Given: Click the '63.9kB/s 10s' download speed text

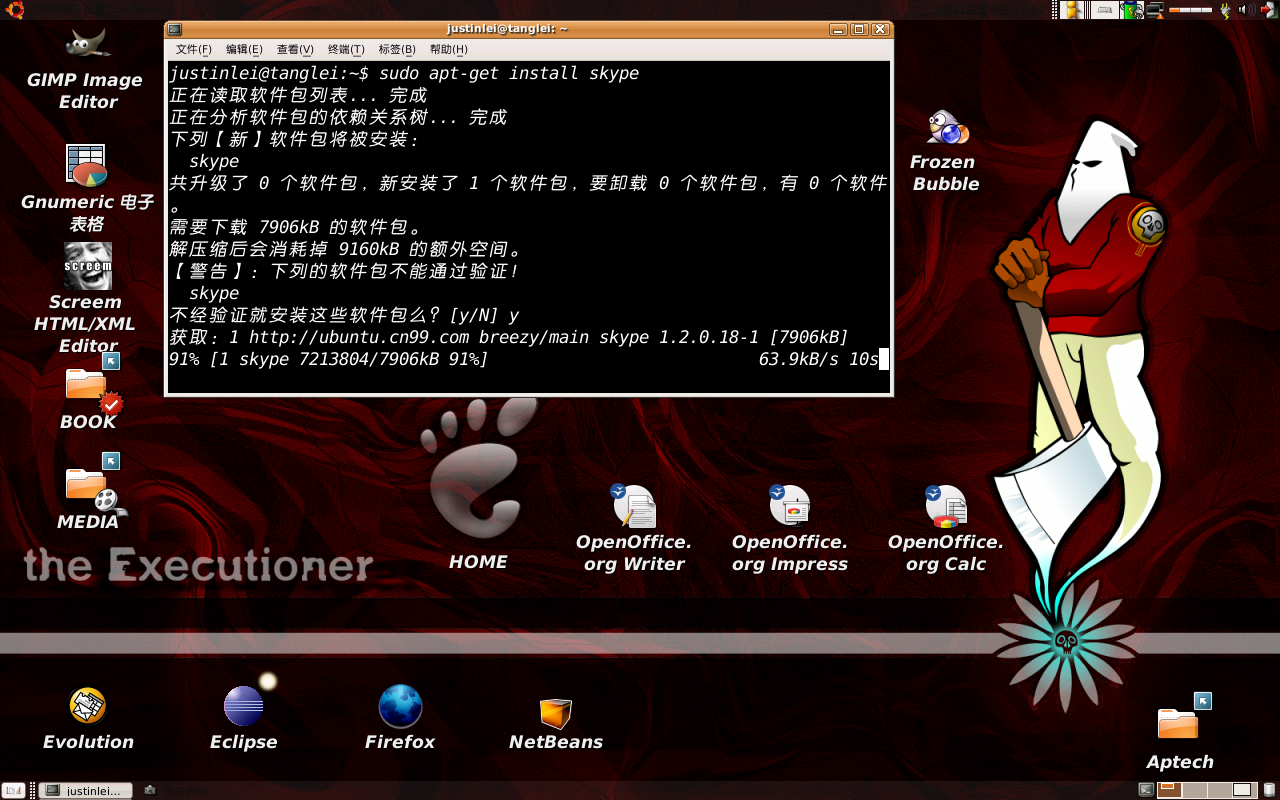Looking at the screenshot, I should [818, 359].
